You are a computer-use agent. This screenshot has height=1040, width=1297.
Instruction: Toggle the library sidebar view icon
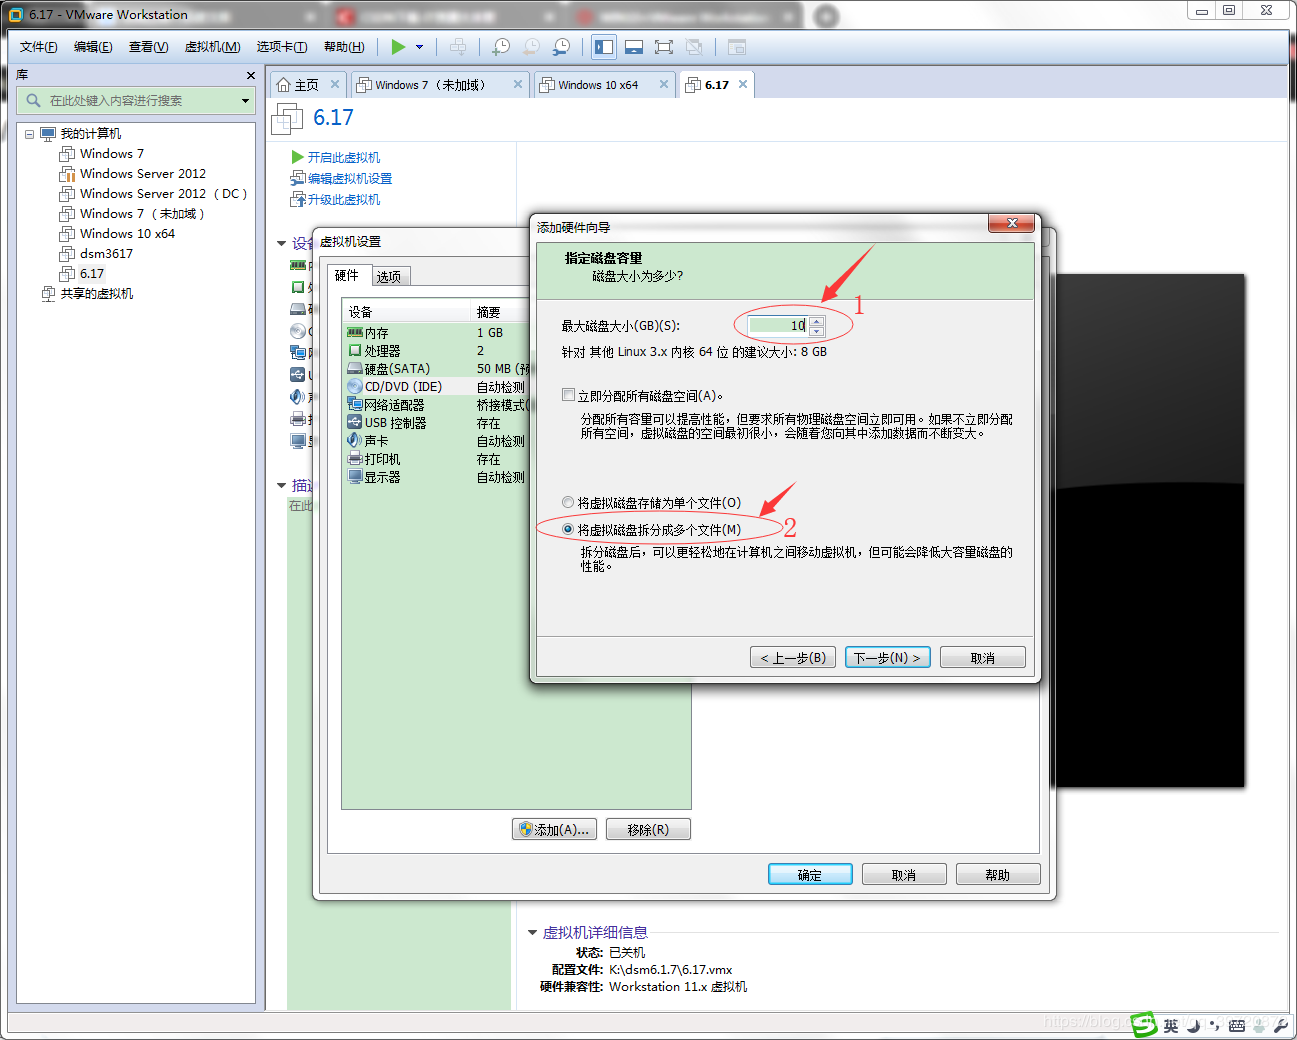click(x=603, y=47)
